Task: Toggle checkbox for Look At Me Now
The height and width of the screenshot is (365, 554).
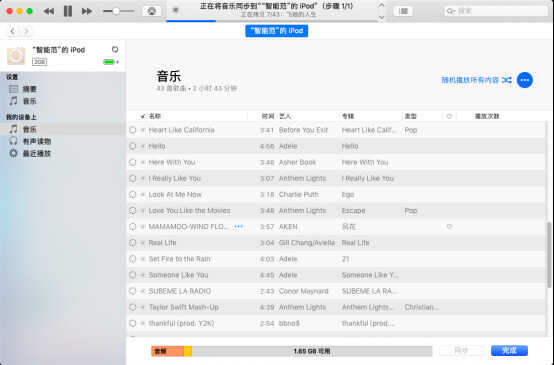Action: [143, 195]
